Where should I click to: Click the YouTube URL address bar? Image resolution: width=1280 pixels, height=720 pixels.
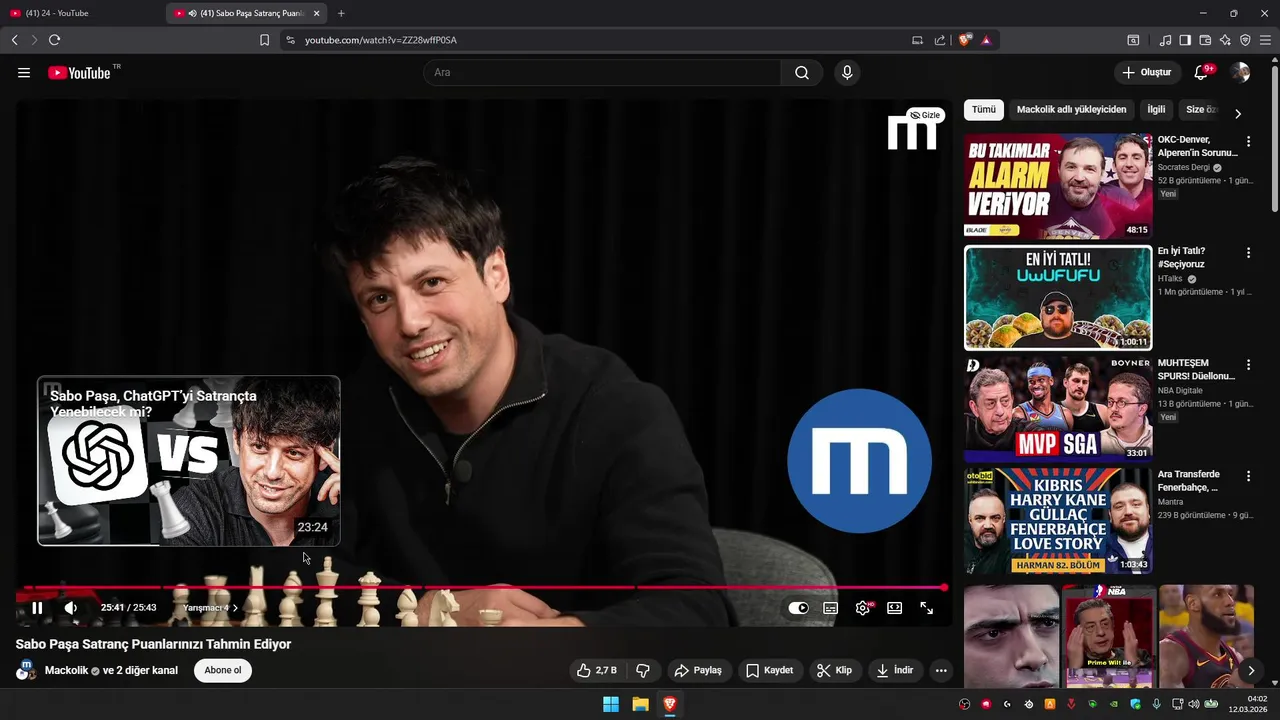pos(590,40)
